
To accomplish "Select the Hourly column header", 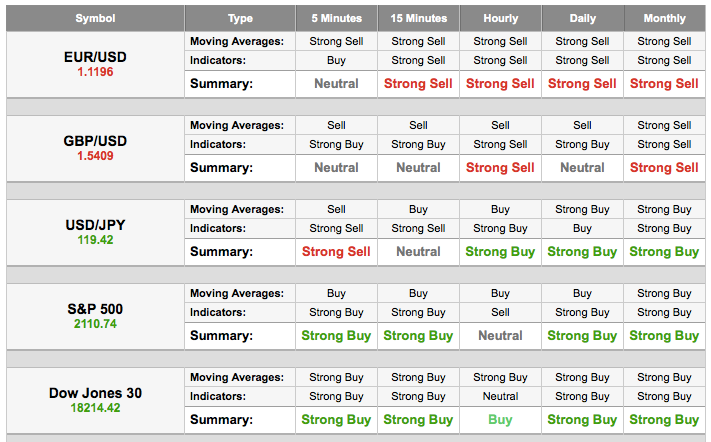I will 500,18.
